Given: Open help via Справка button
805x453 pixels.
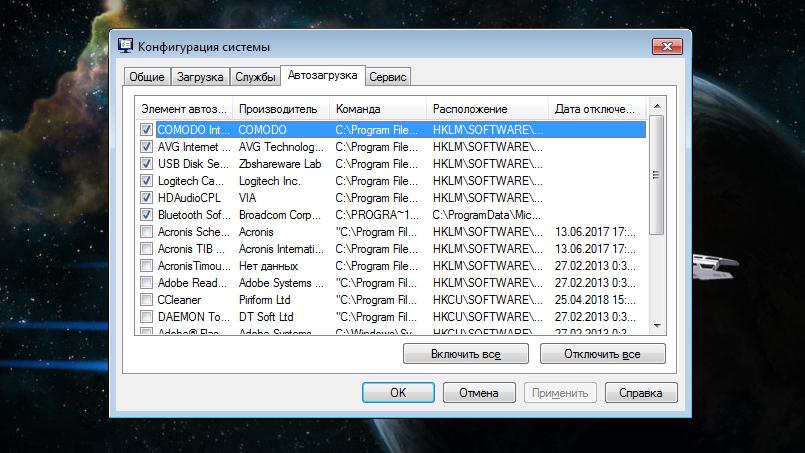Looking at the screenshot, I should pos(641,392).
